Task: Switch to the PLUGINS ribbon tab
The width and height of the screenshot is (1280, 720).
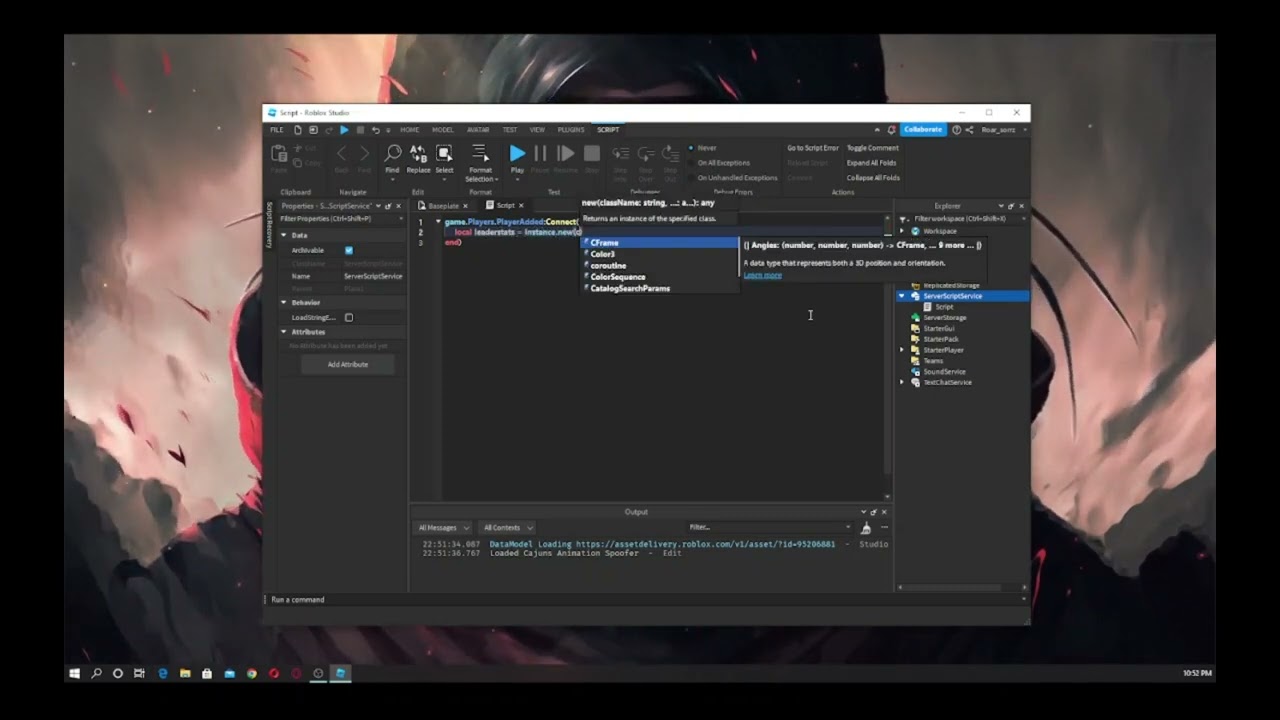Action: click(x=571, y=130)
